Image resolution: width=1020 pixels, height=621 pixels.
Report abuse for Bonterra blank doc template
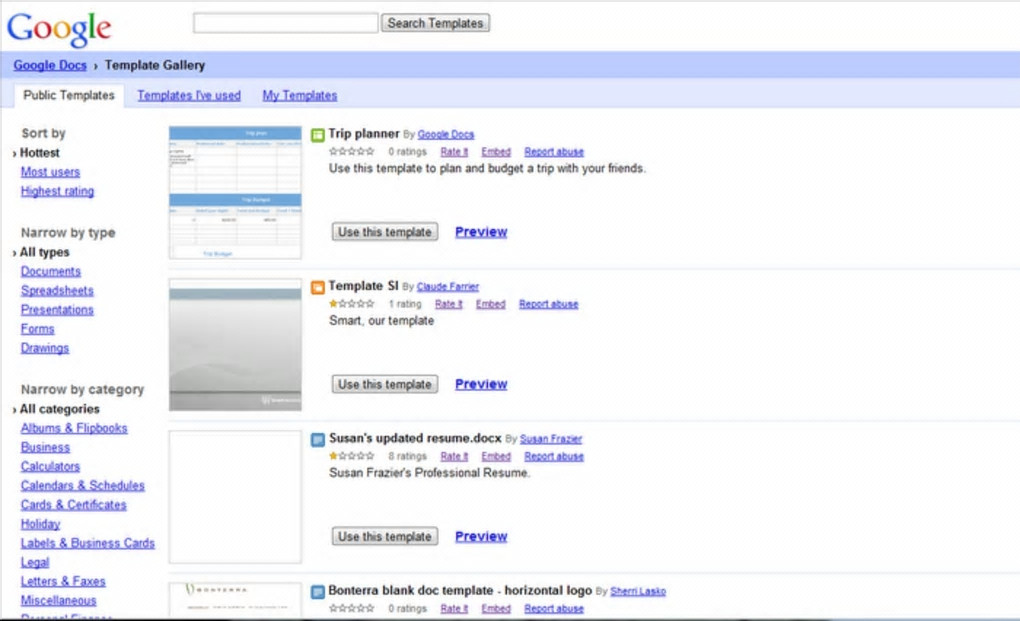554,608
